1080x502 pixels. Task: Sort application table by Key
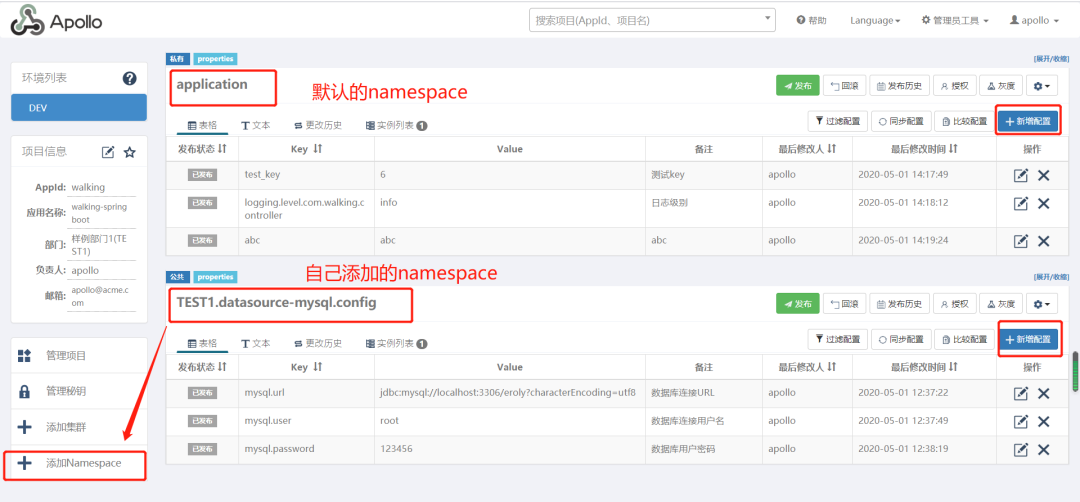click(318, 149)
